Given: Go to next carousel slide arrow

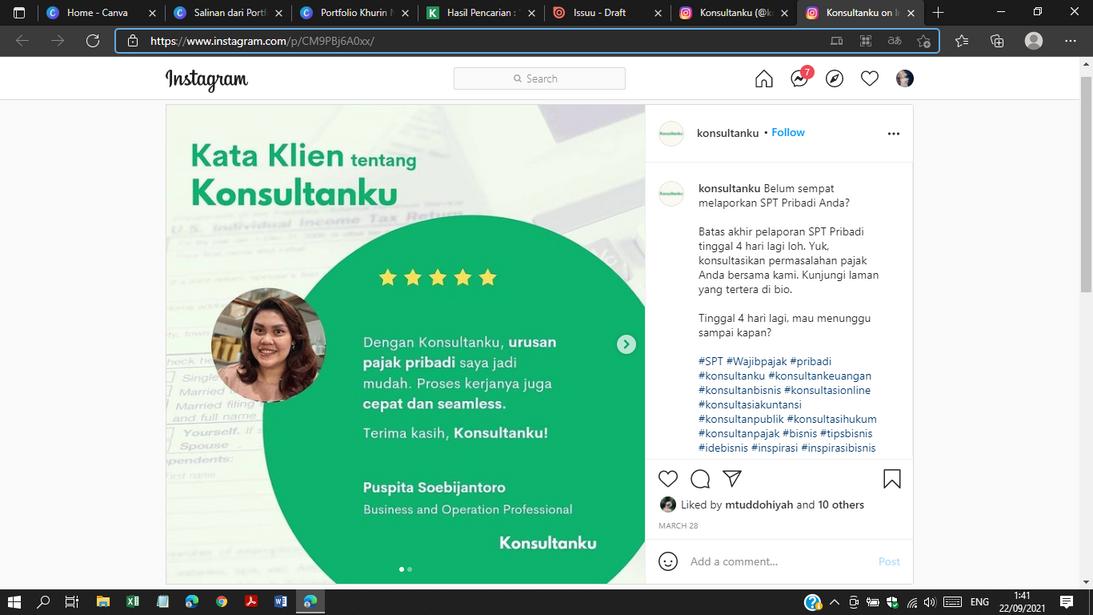Looking at the screenshot, I should tap(626, 344).
